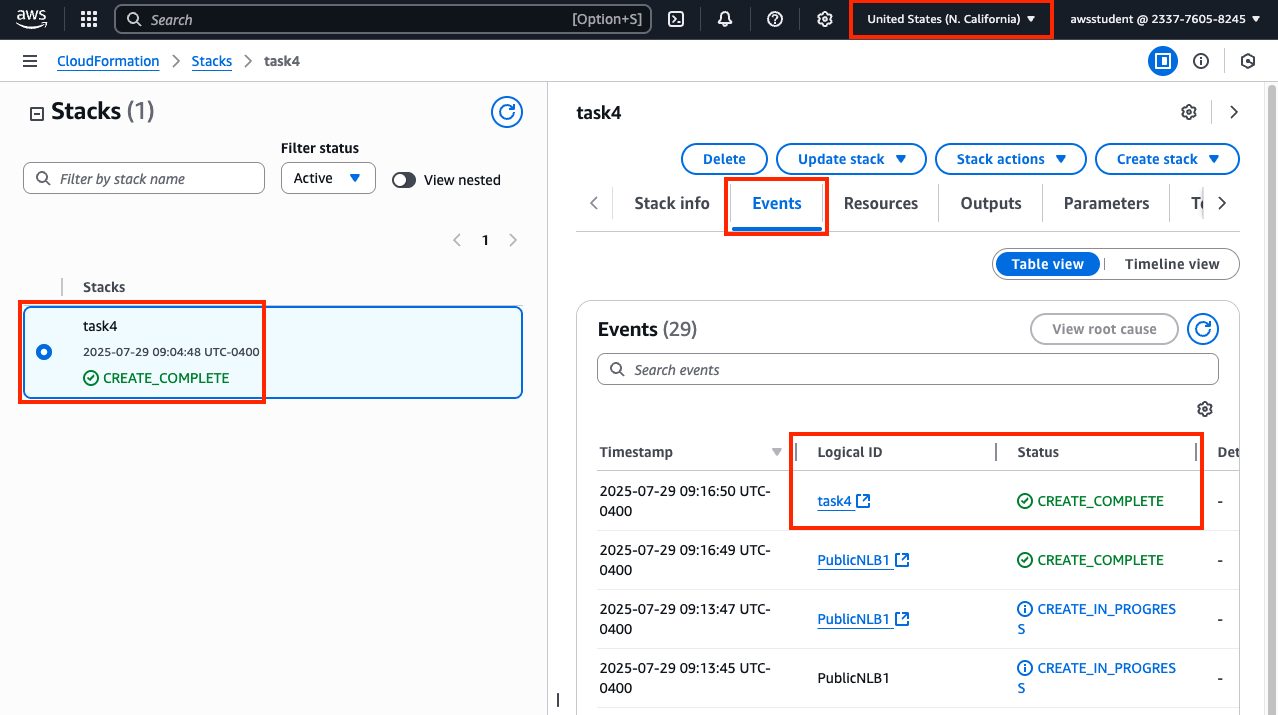Open the services grid menu
The image size is (1278, 715).
89,19
